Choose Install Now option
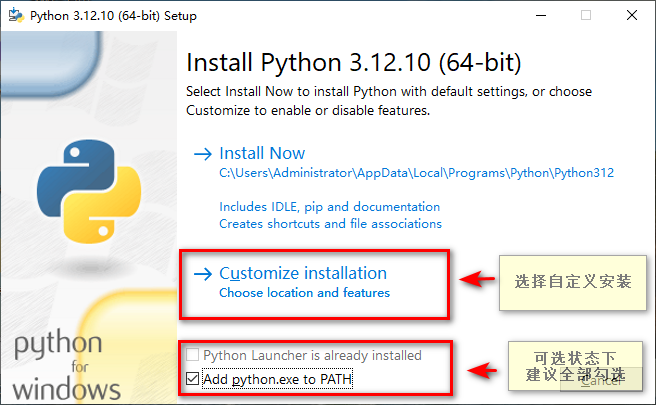 (x=262, y=154)
